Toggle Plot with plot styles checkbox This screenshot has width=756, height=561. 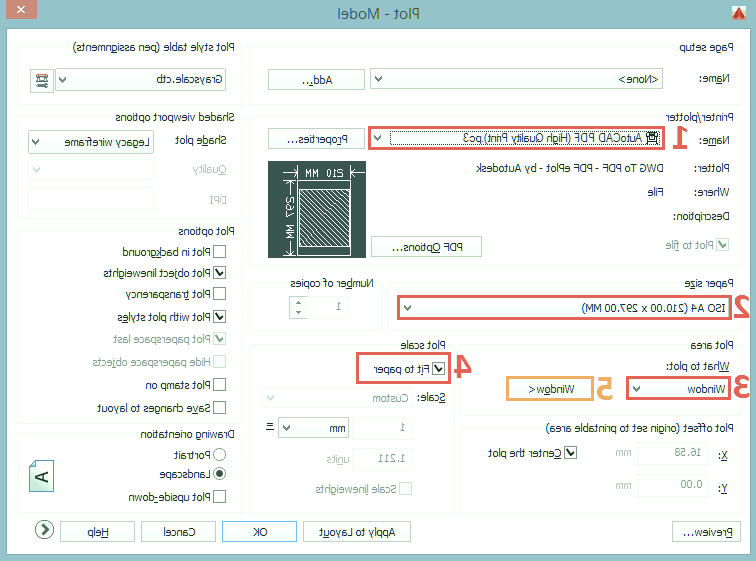219,317
